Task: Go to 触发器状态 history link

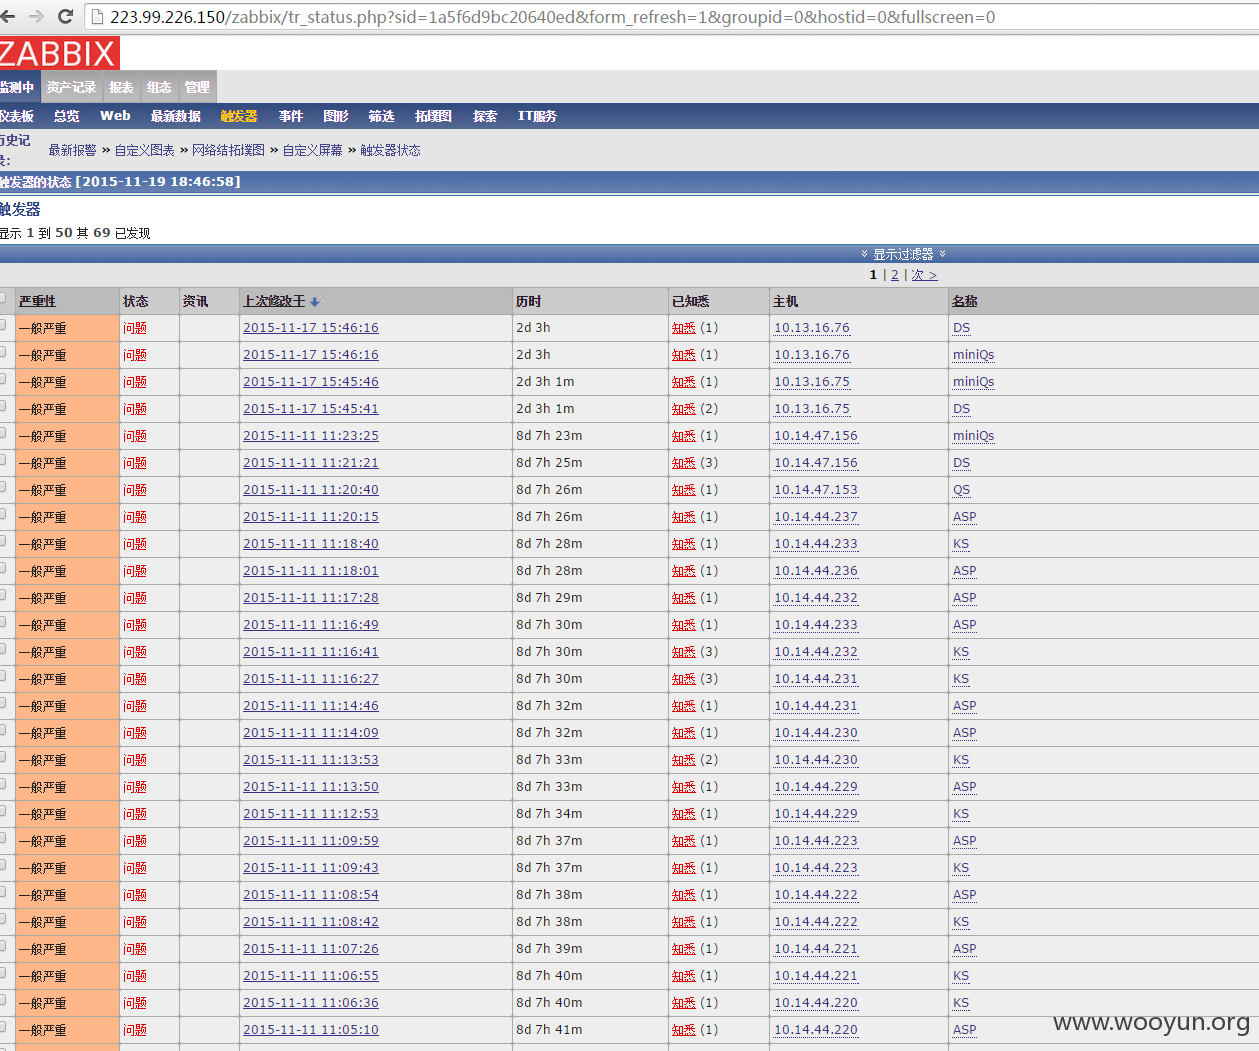Action: 390,150
